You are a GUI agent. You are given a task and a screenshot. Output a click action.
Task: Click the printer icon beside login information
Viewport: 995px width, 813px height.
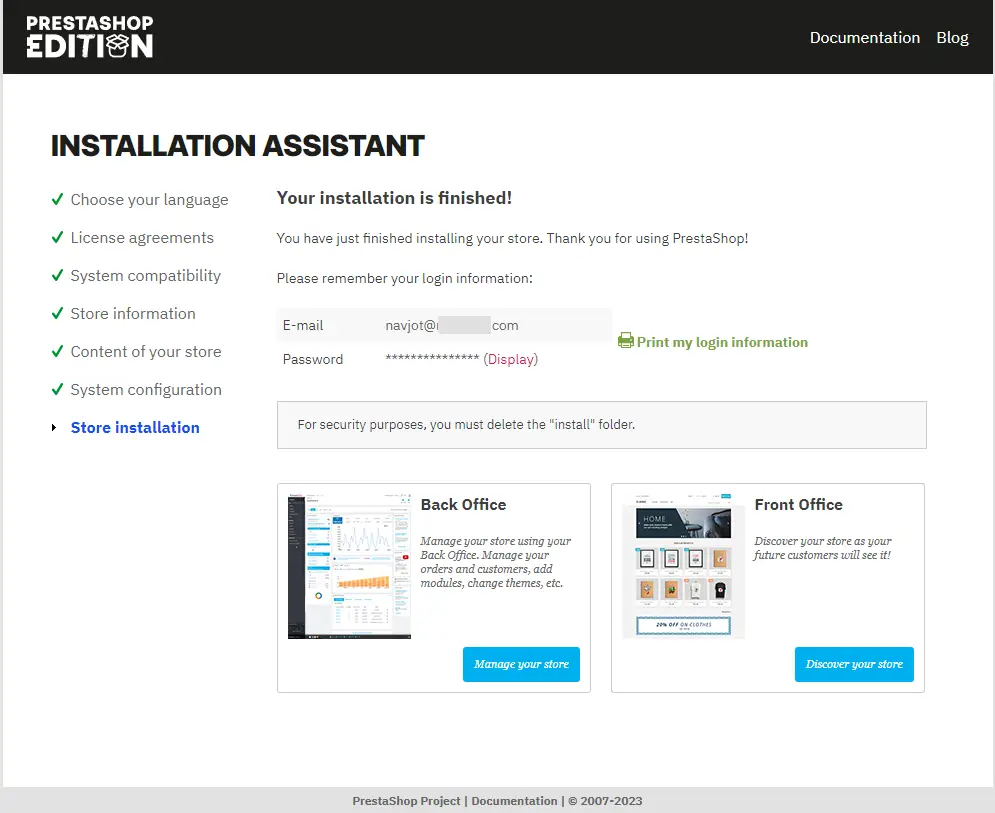626,342
